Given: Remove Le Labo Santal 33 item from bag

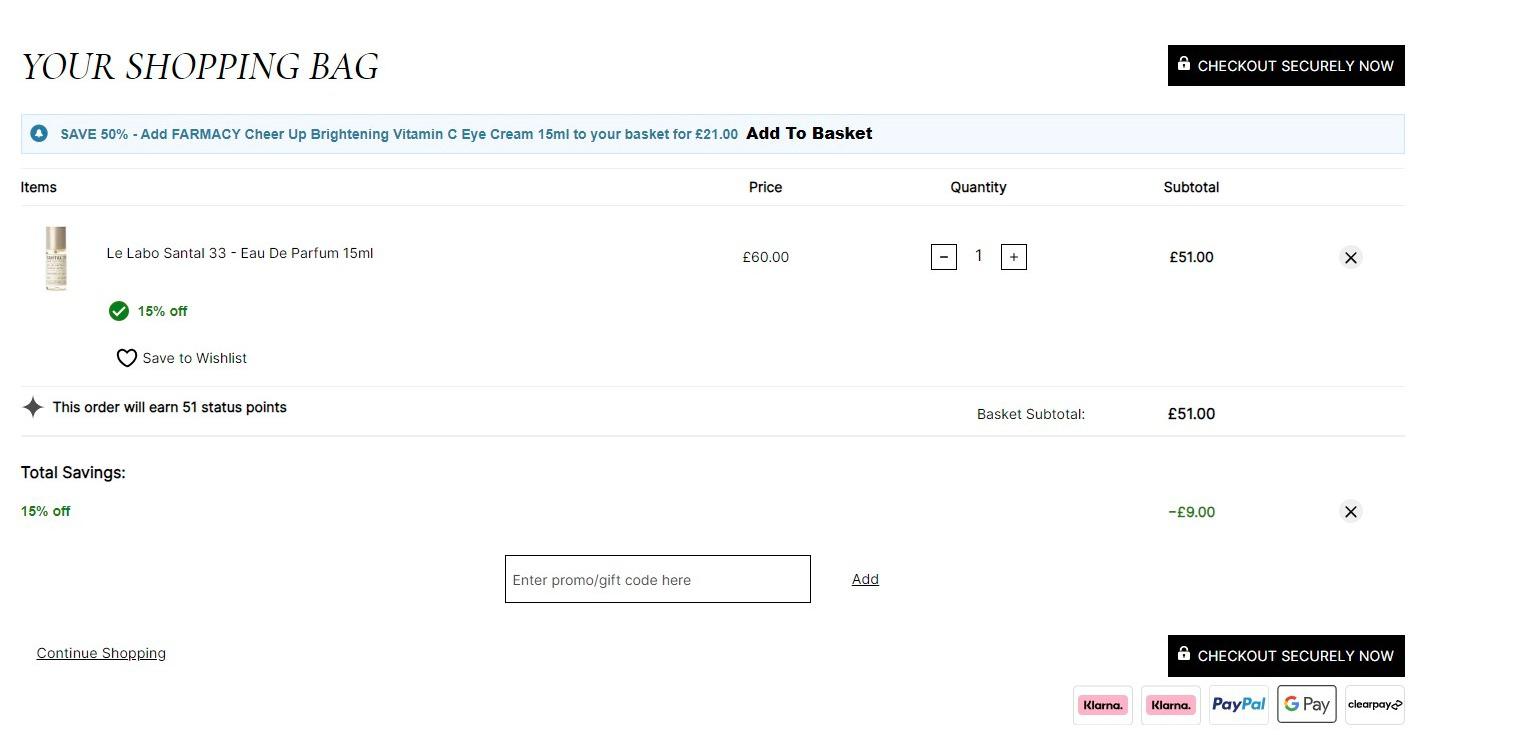Looking at the screenshot, I should tap(1351, 258).
